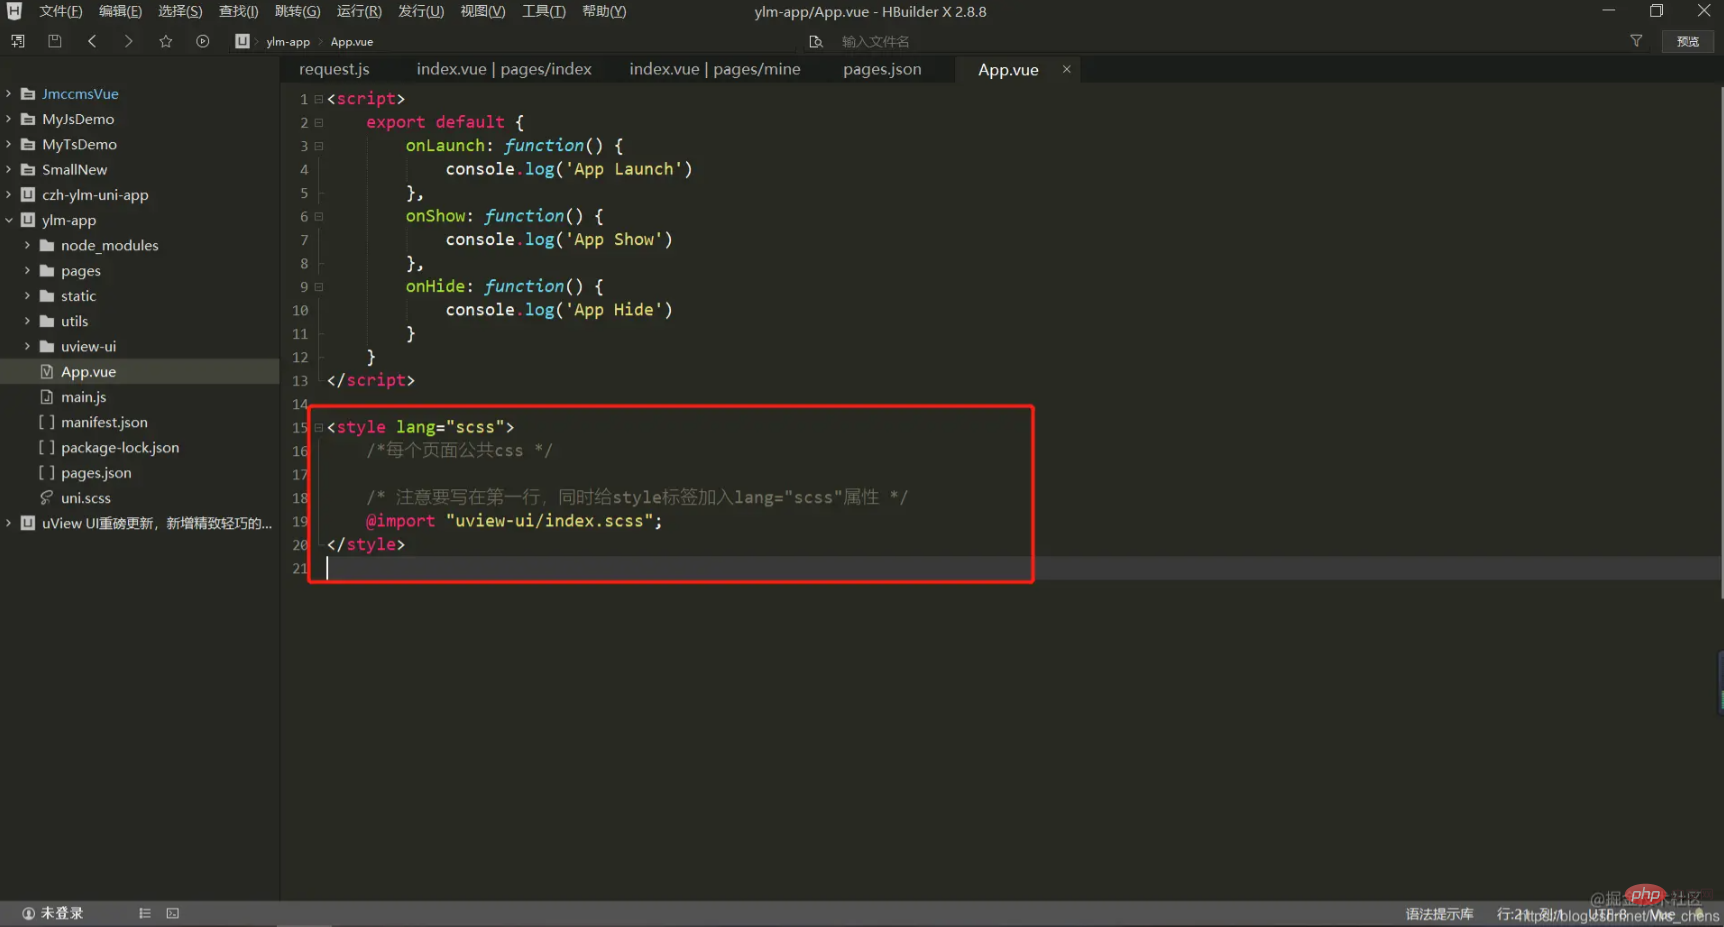
Task: Expand the utils folder
Action: pyautogui.click(x=27, y=321)
